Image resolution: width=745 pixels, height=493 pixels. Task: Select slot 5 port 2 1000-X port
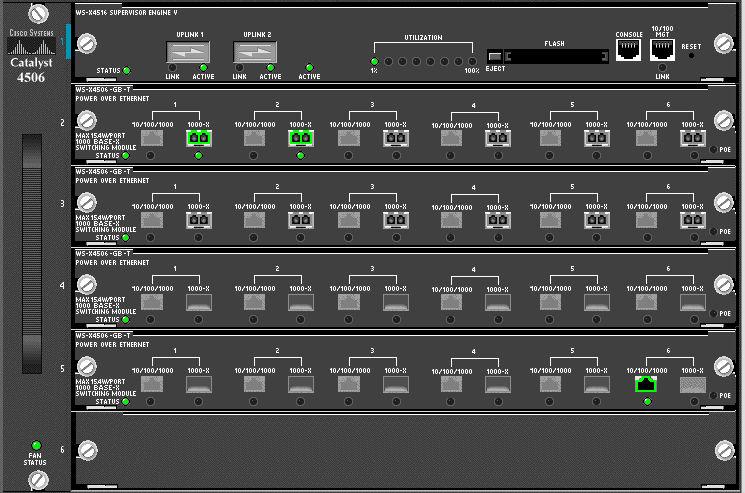(x=301, y=385)
